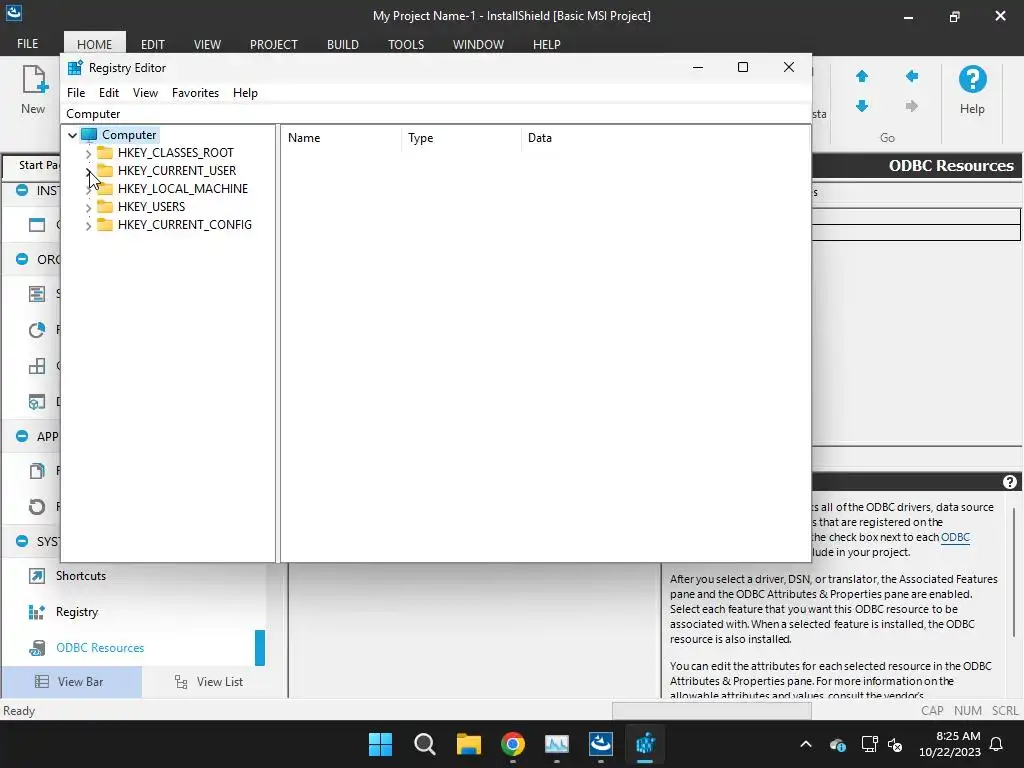Switch to InstallShield VIEW ribbon tab
Image resolution: width=1024 pixels, height=768 pixels.
click(x=207, y=44)
